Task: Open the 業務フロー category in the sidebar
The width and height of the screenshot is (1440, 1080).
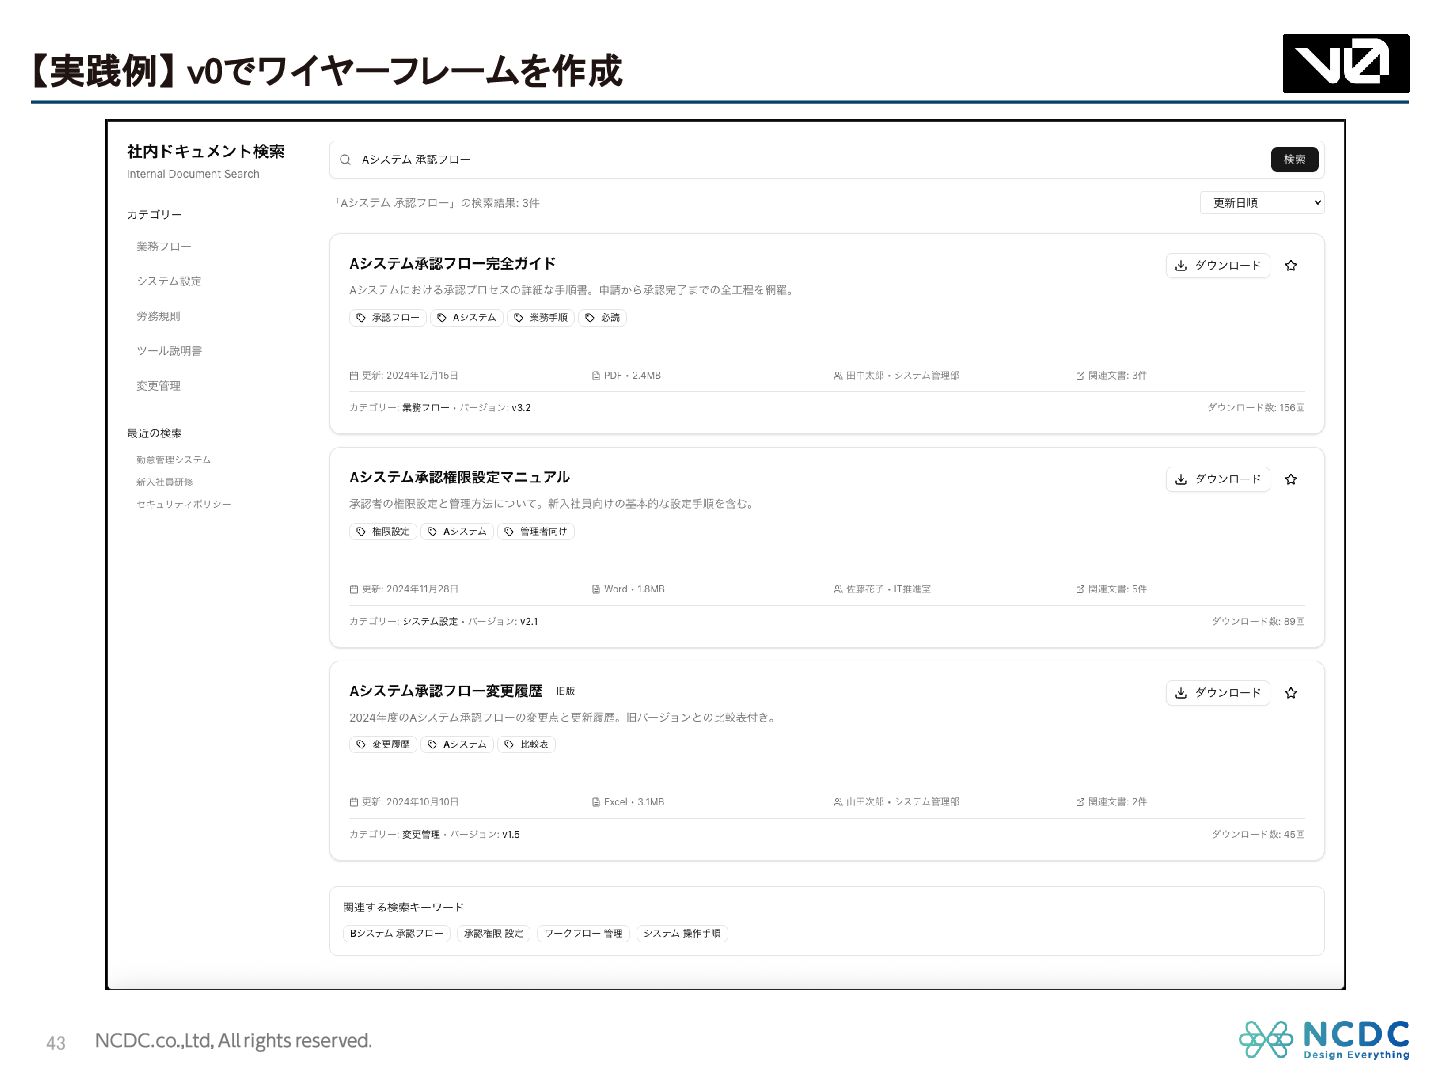Action: pyautogui.click(x=164, y=247)
